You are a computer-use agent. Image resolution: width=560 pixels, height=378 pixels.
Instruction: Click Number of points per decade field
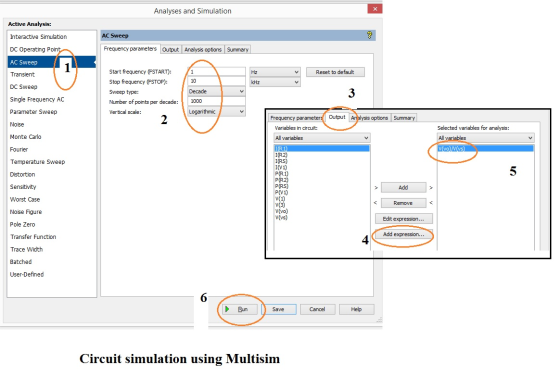[216, 101]
